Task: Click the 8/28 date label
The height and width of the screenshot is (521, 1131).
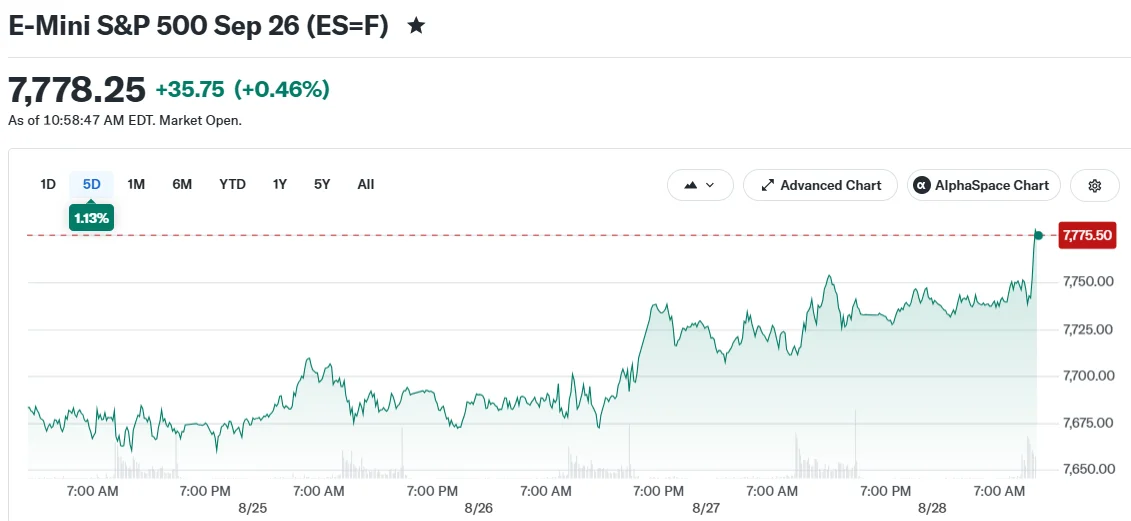Action: pyautogui.click(x=933, y=507)
